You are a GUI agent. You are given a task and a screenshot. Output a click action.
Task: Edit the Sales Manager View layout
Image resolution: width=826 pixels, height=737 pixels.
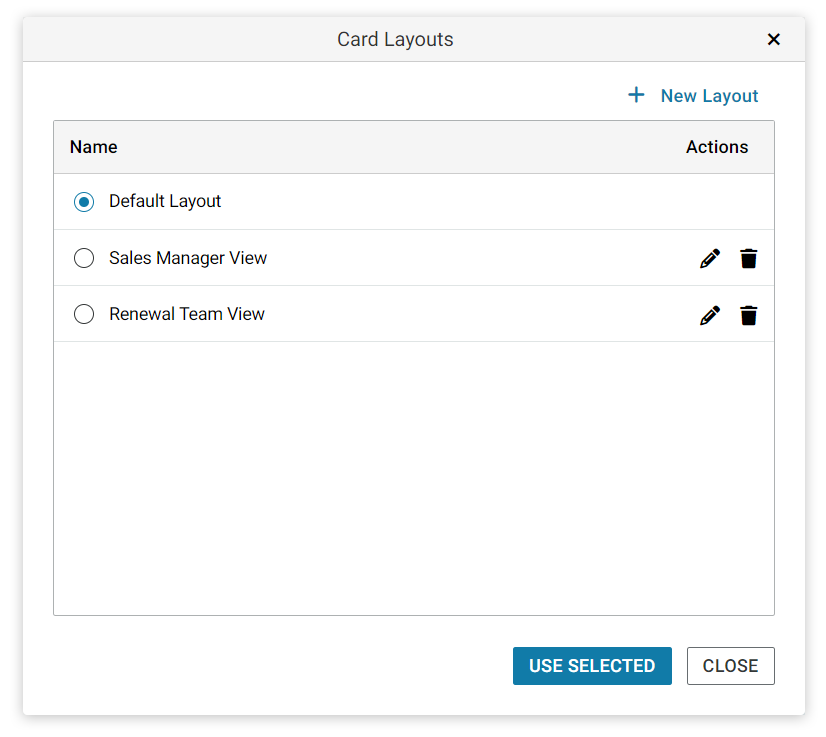coord(710,259)
